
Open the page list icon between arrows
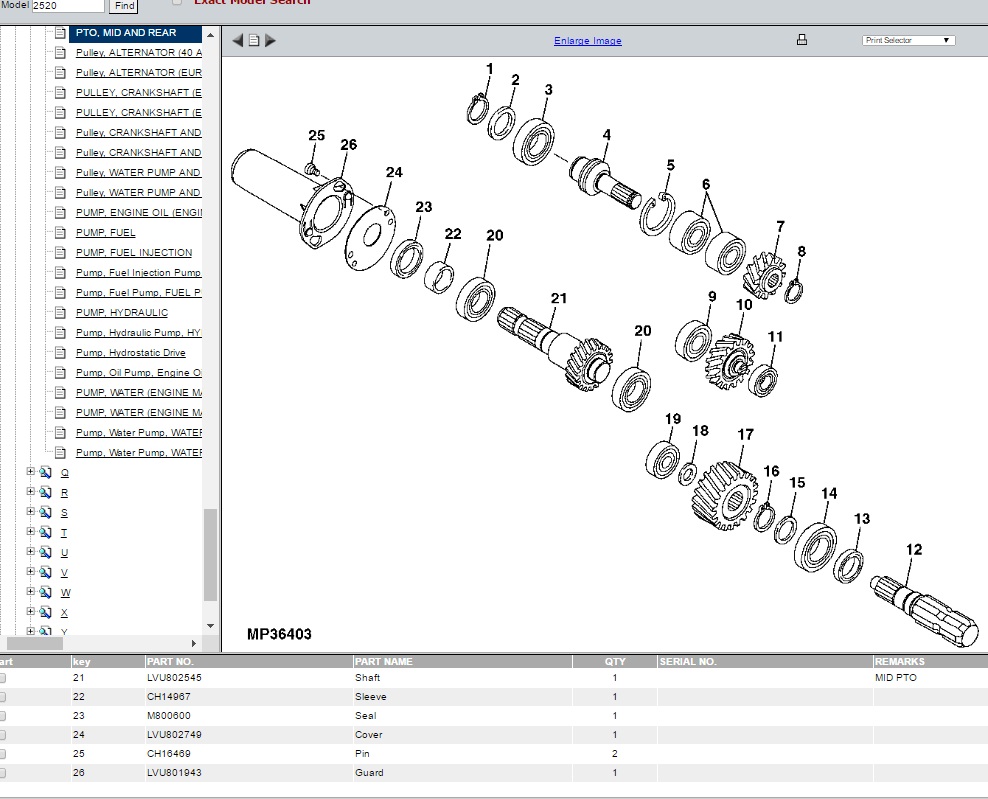point(254,40)
